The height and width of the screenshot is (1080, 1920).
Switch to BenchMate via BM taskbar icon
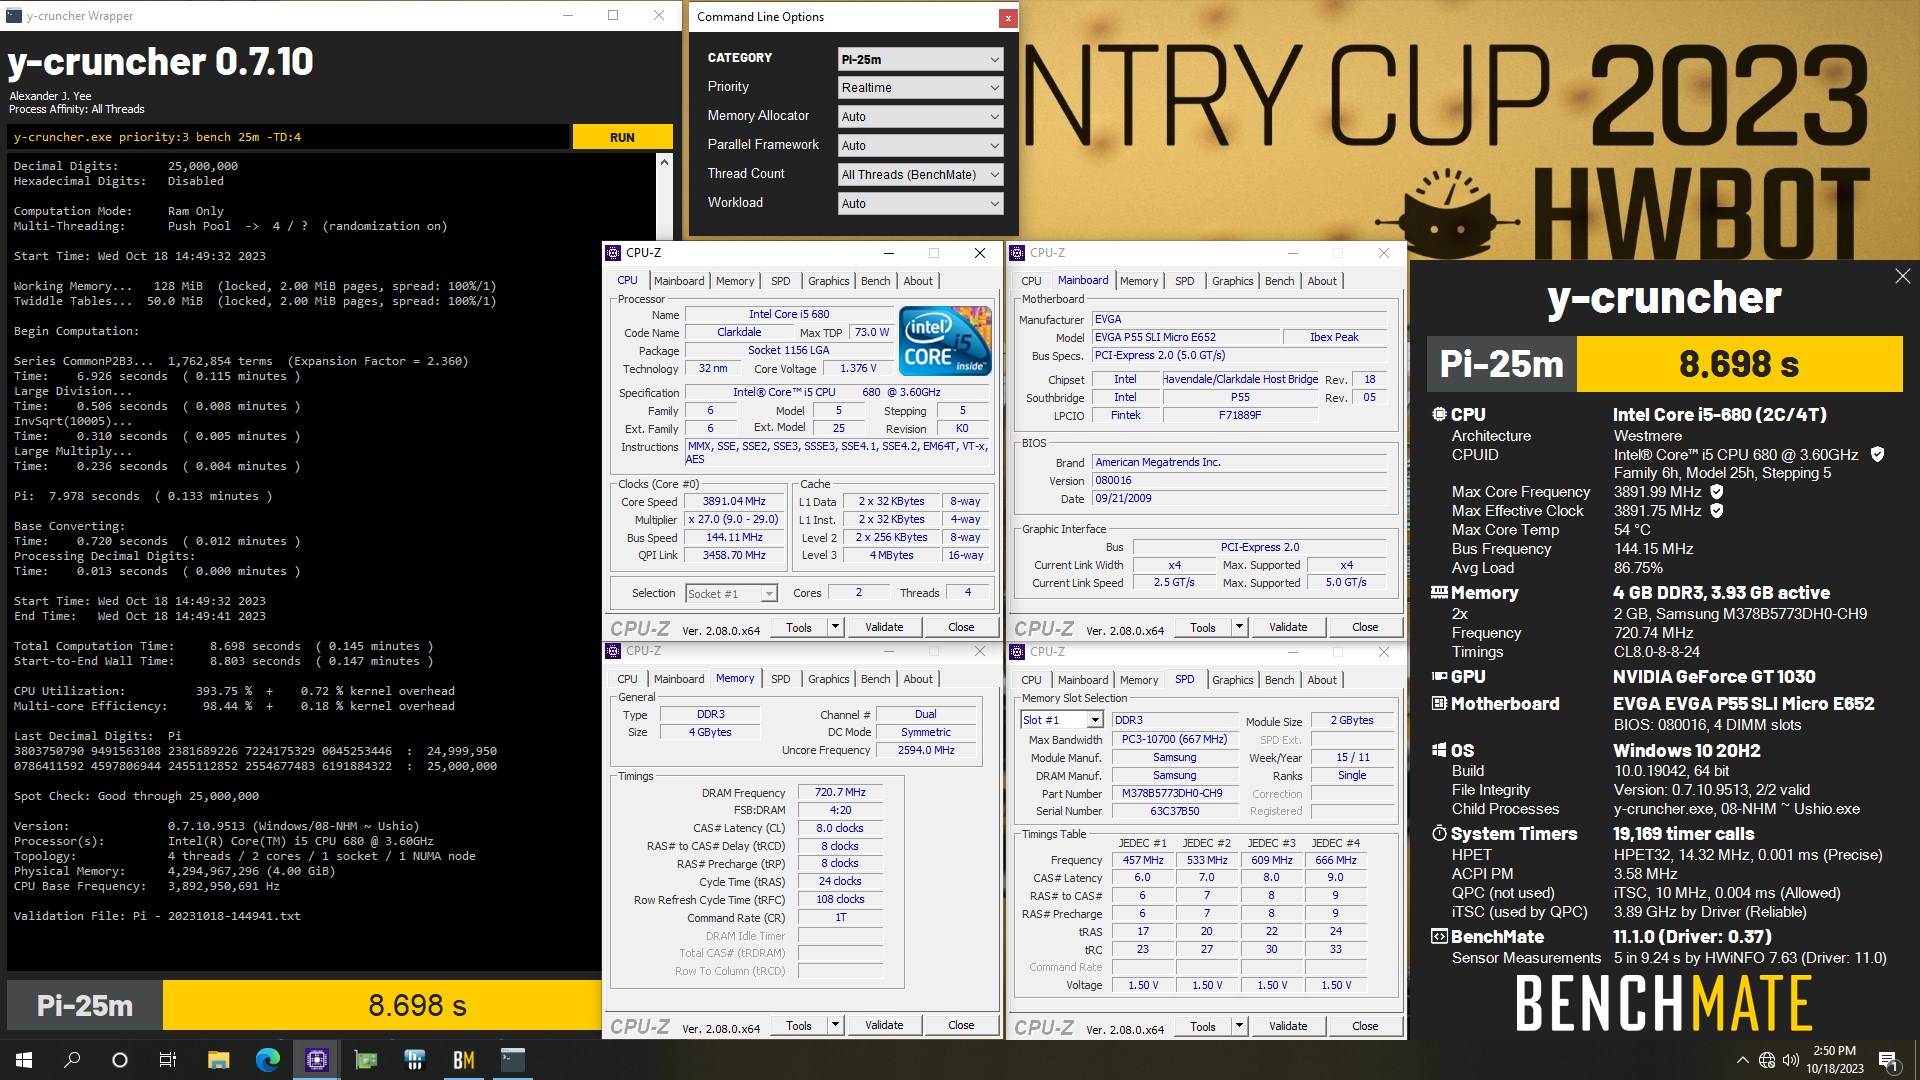pos(464,1060)
